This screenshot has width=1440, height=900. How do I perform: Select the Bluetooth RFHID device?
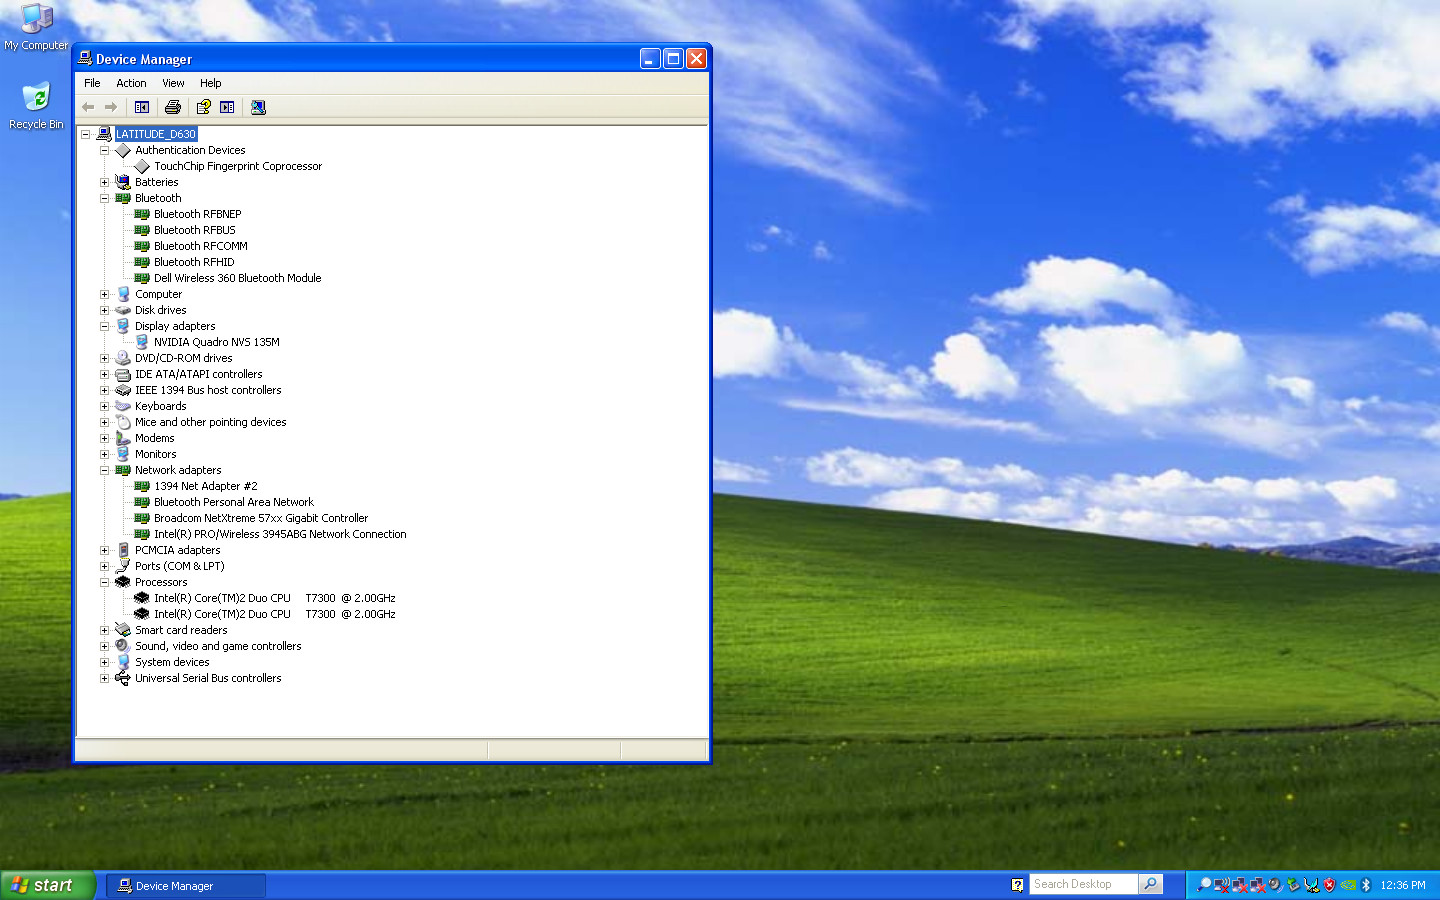click(x=194, y=262)
